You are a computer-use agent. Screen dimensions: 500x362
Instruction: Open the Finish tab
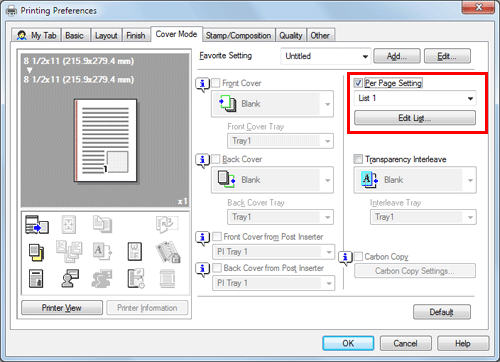136,35
